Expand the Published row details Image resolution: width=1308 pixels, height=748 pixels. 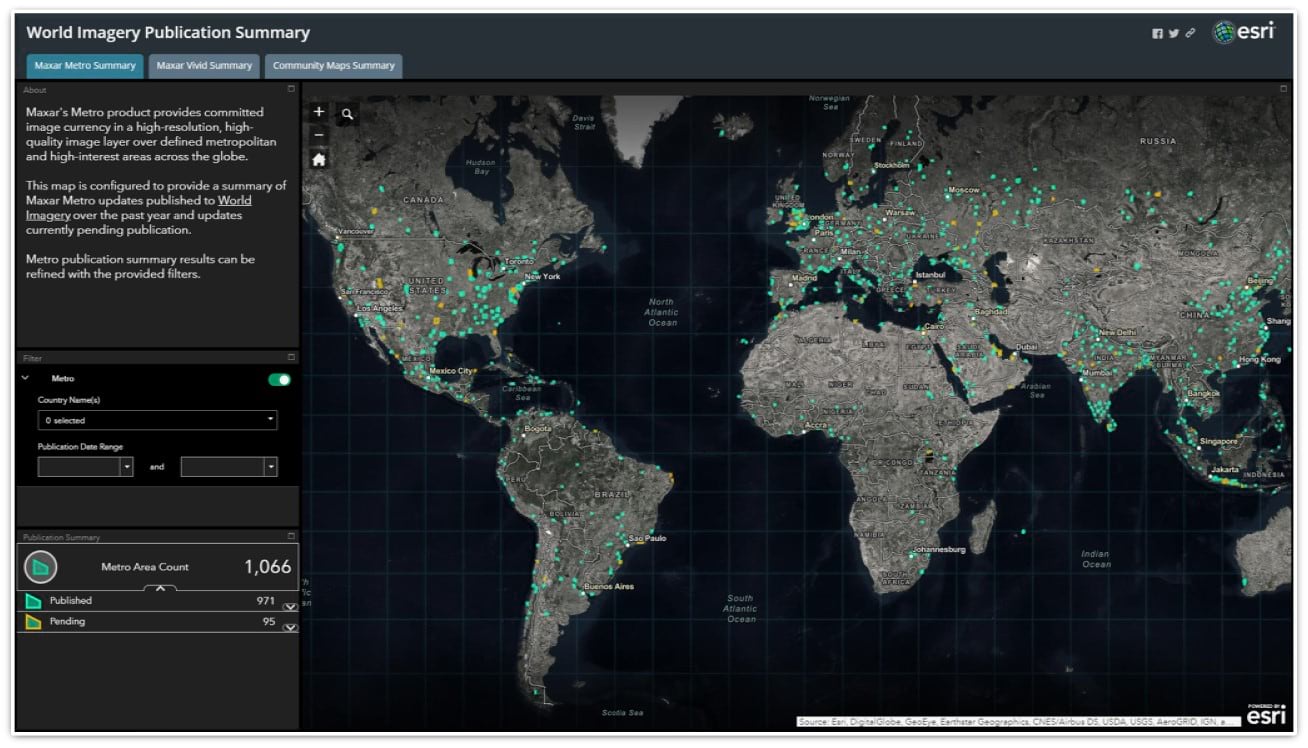coord(290,607)
